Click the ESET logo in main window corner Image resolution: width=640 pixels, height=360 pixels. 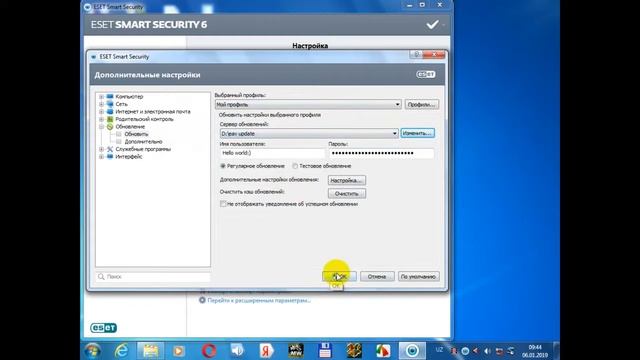pos(103,328)
